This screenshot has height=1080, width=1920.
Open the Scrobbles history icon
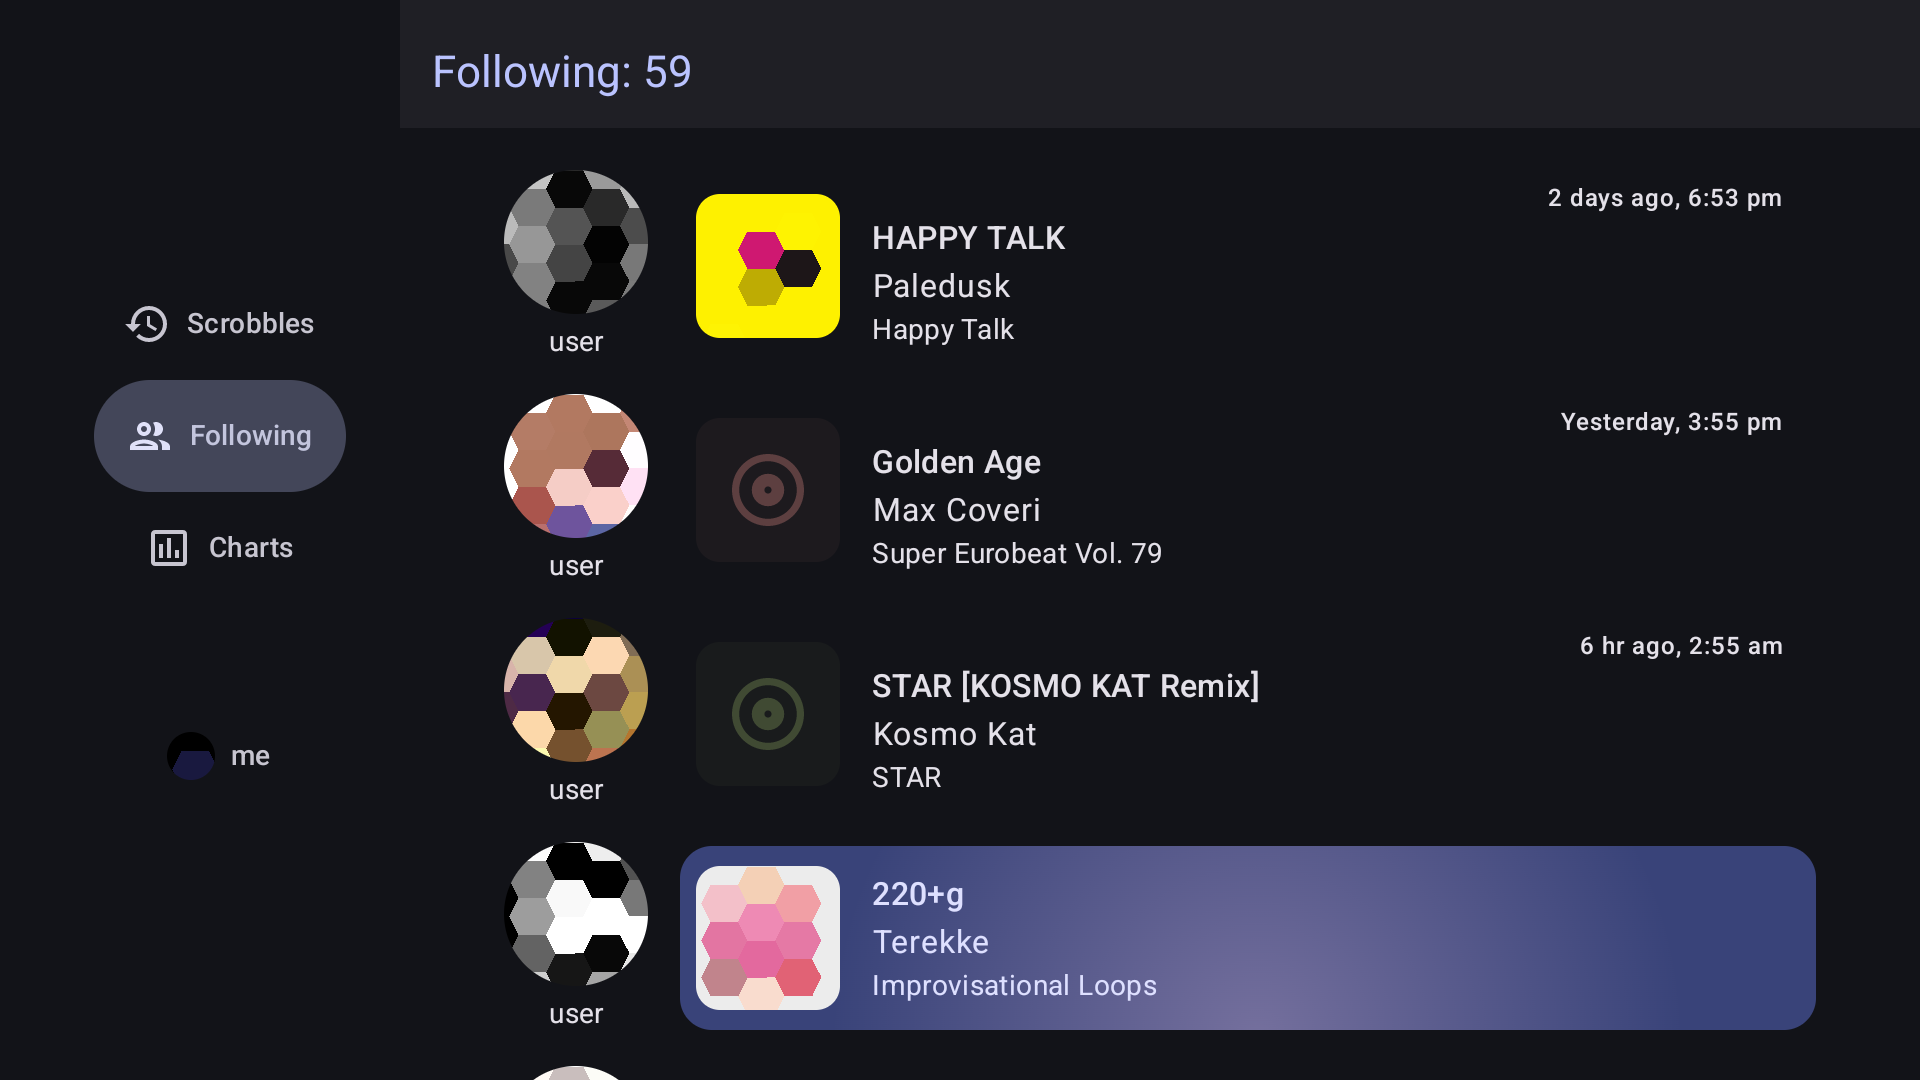click(x=147, y=324)
